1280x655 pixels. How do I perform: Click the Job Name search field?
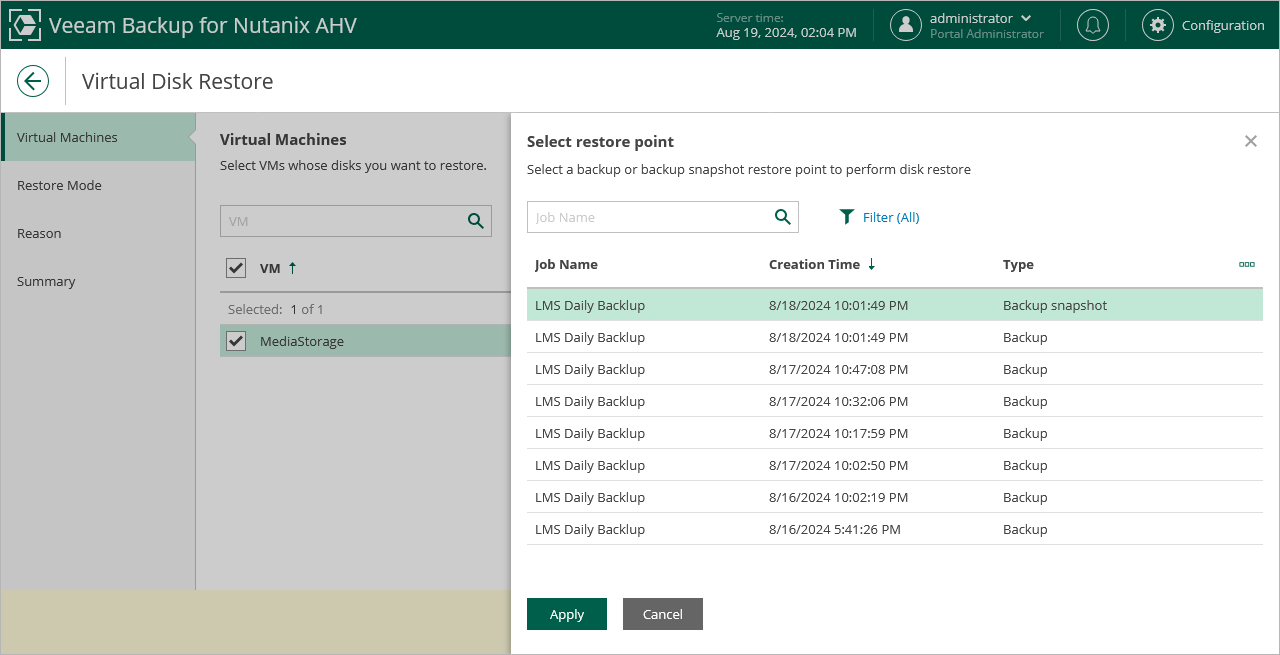tap(650, 217)
